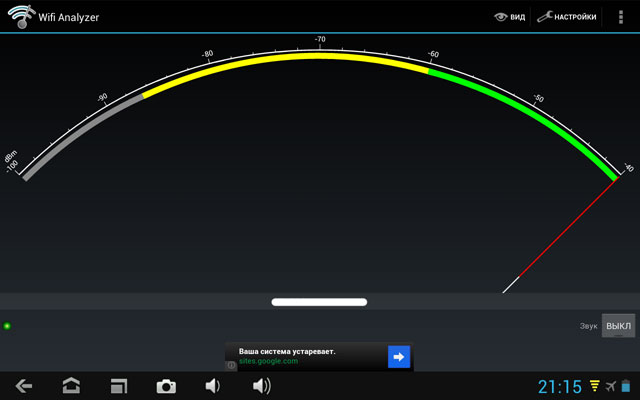The width and height of the screenshot is (640, 400).
Task: Tap the battery status icon
Action: pyautogui.click(x=626, y=386)
